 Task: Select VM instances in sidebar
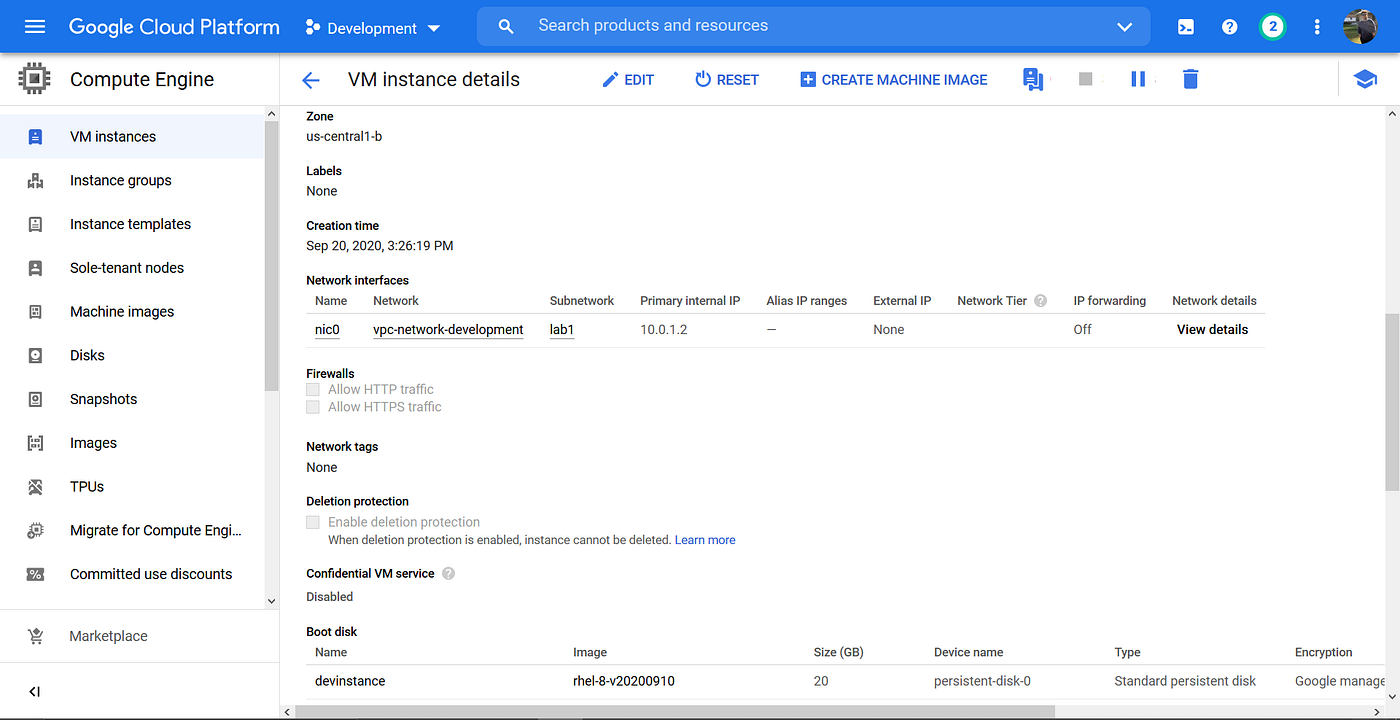point(132,137)
